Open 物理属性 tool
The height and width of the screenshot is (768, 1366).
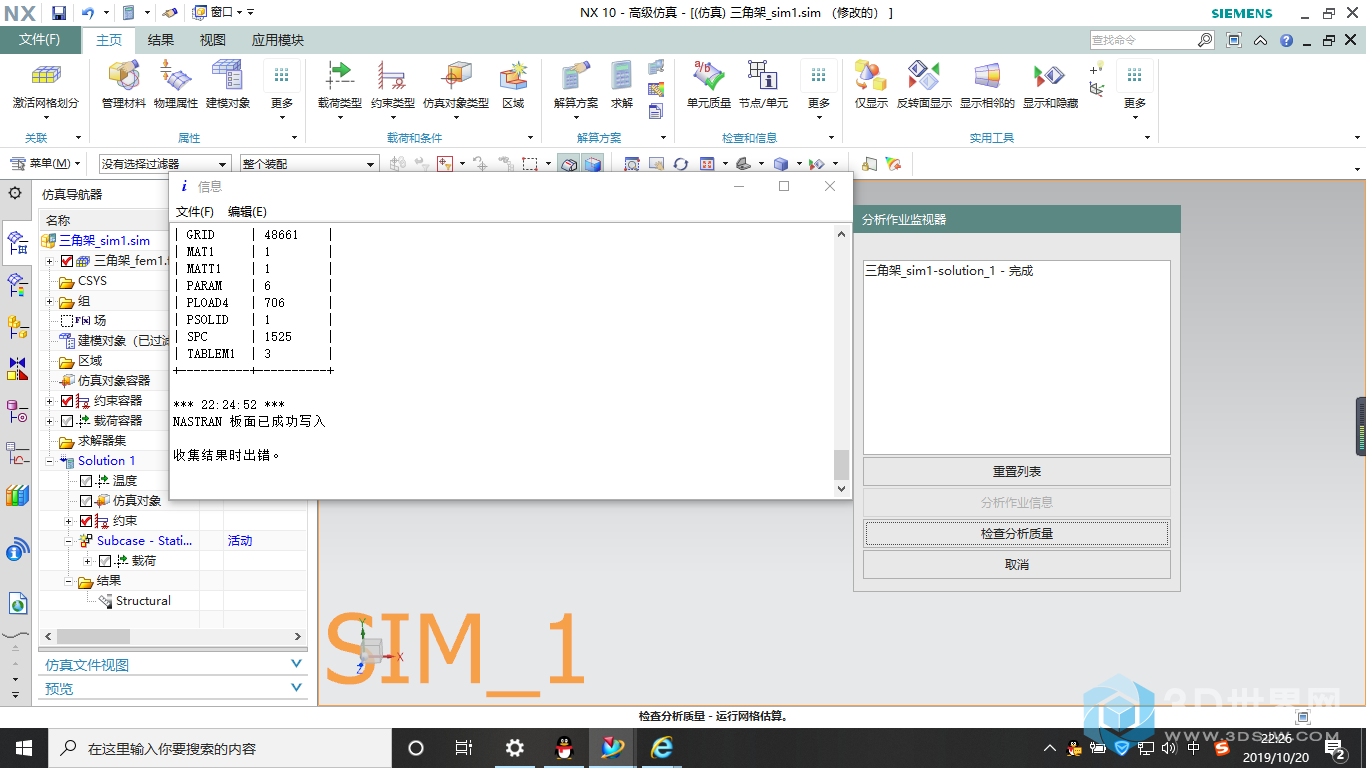coord(176,76)
